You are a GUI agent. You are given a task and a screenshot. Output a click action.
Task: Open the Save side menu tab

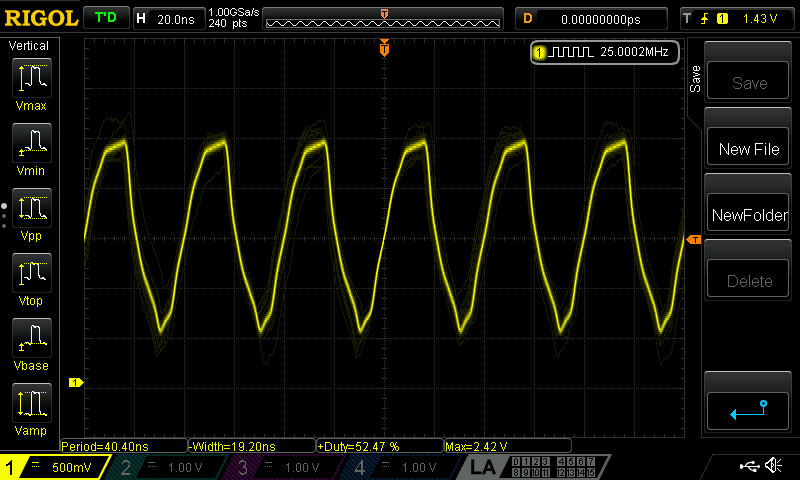point(695,79)
